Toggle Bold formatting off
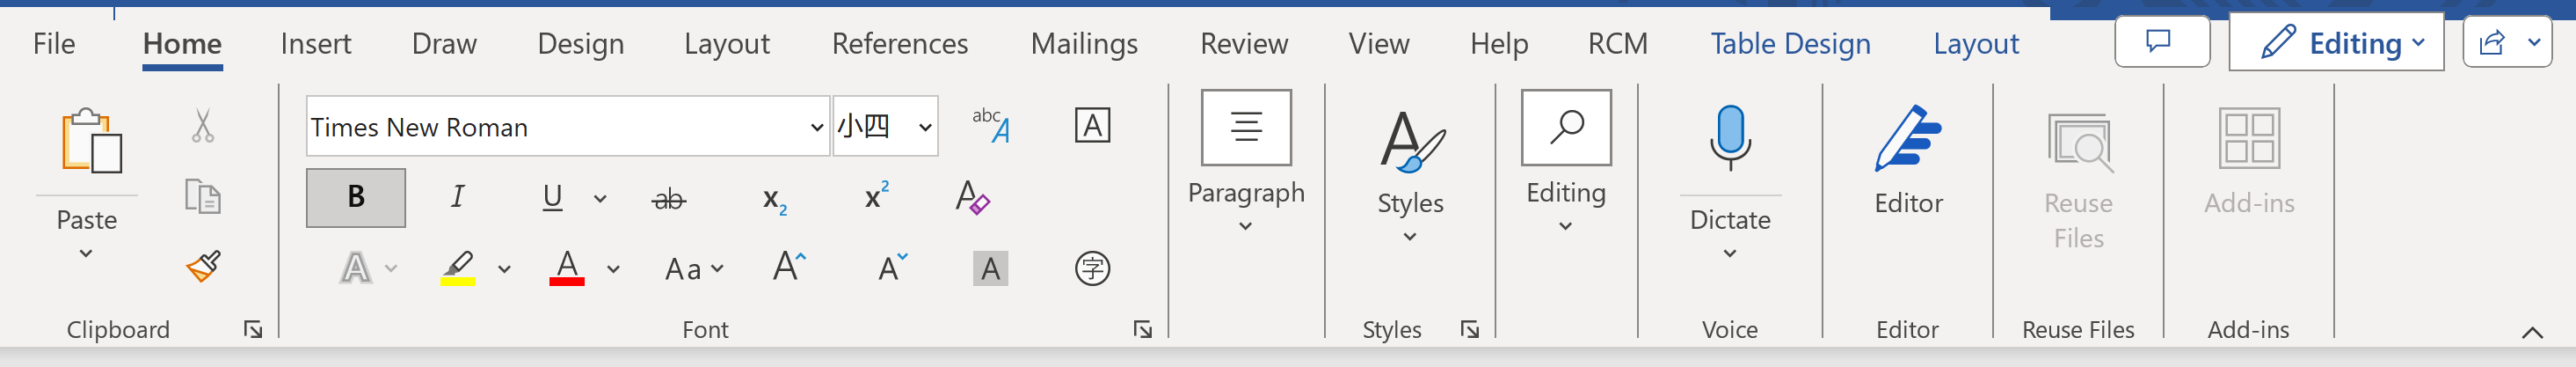This screenshot has width=2576, height=367. [356, 197]
